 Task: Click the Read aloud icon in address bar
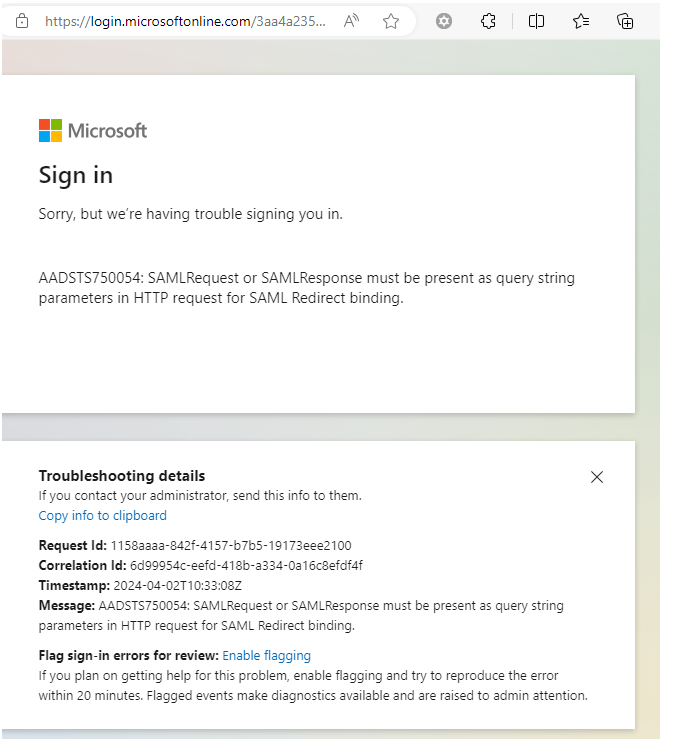351,21
